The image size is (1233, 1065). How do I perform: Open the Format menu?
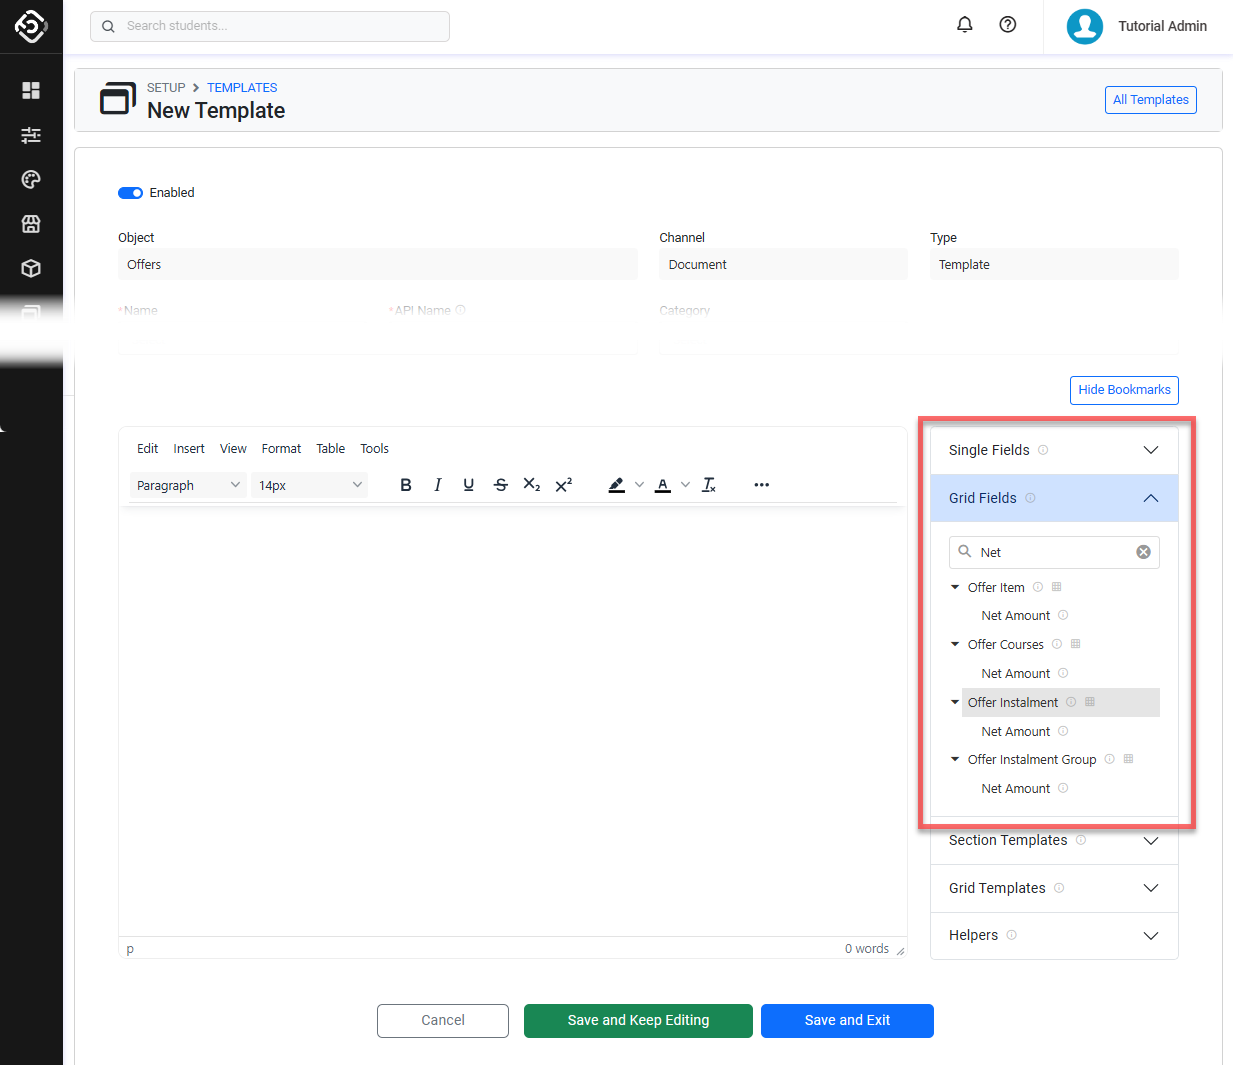pos(281,449)
